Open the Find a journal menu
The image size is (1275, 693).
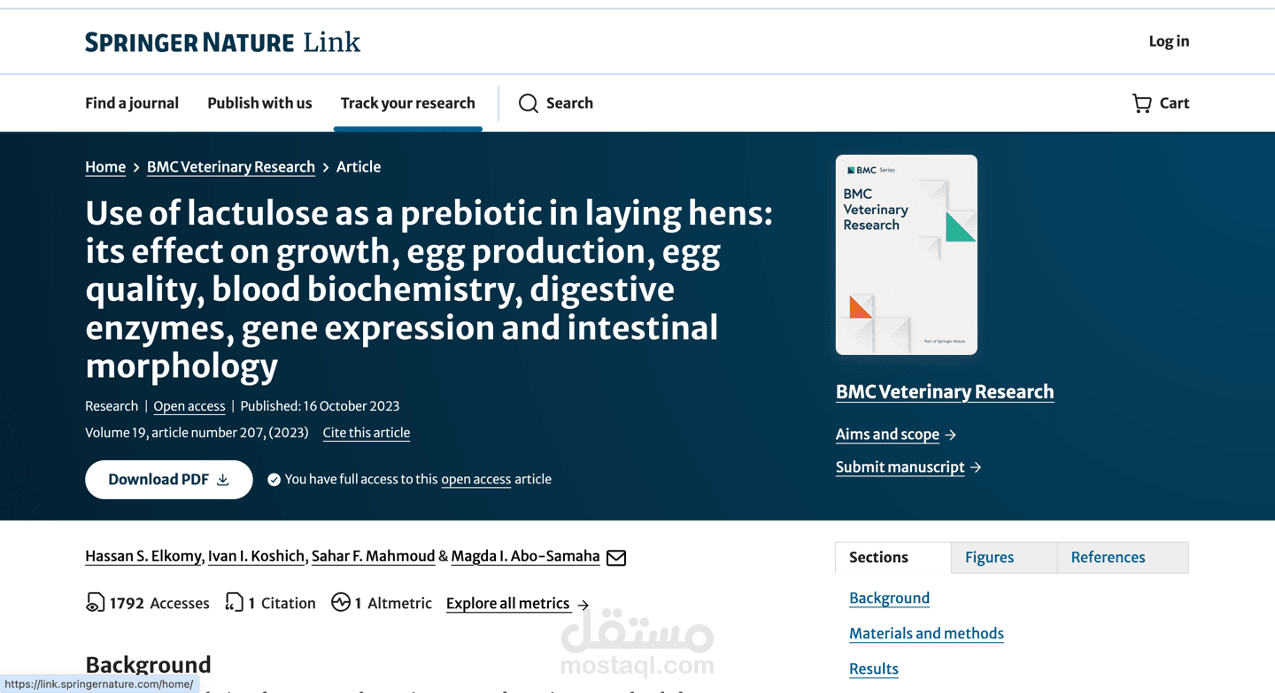[132, 103]
